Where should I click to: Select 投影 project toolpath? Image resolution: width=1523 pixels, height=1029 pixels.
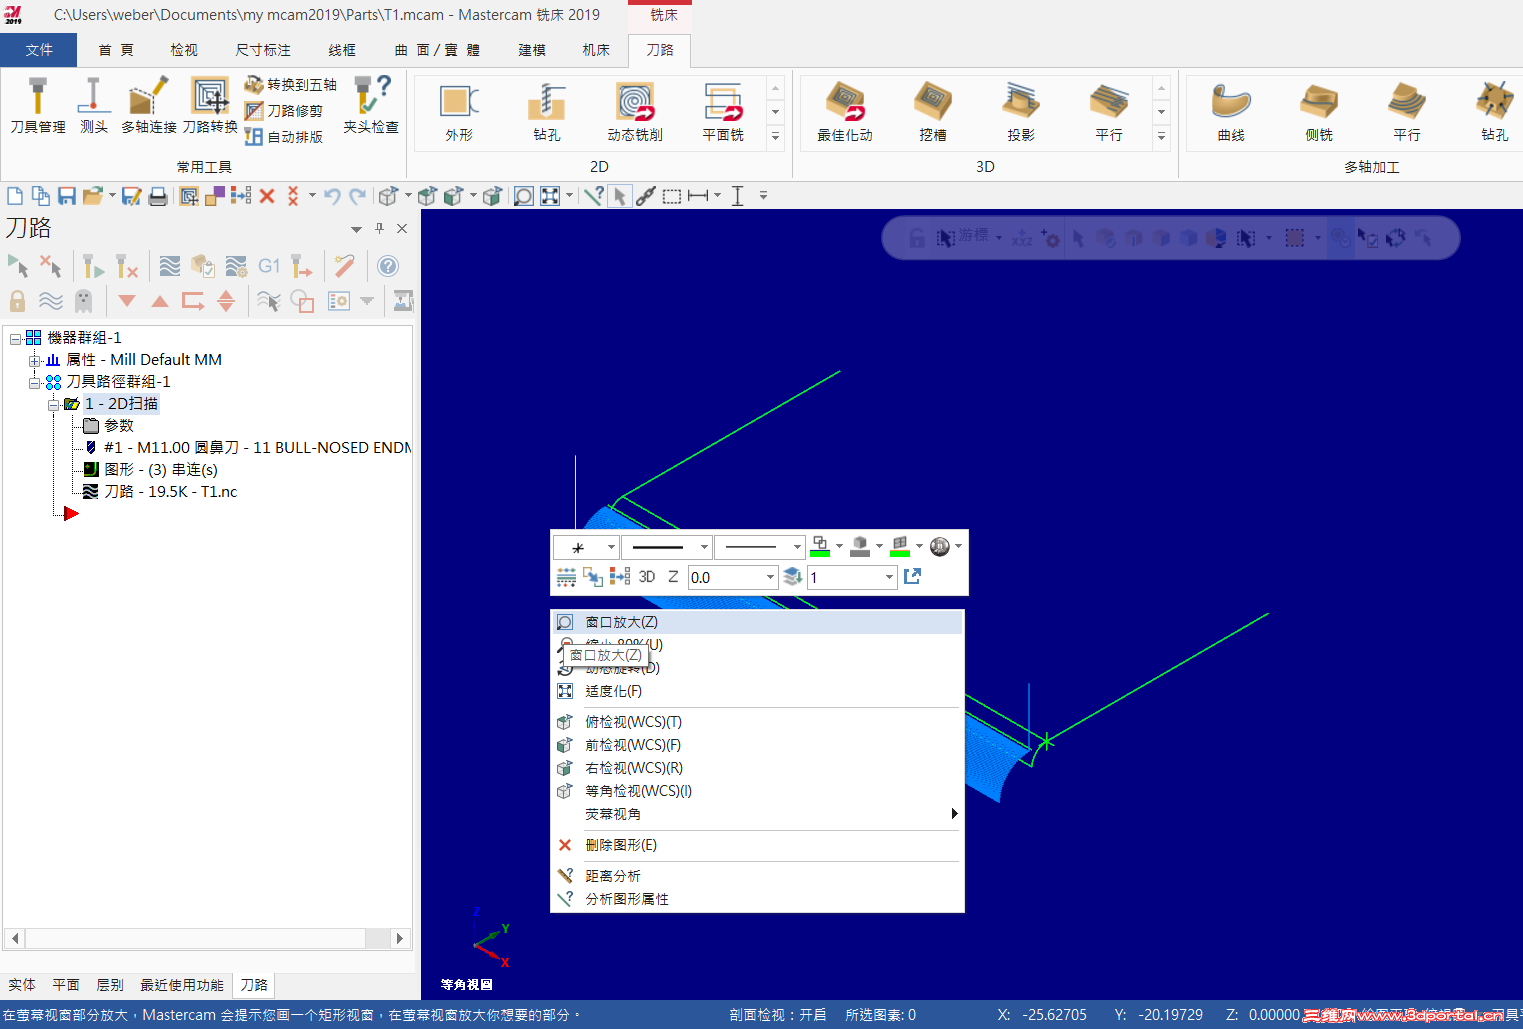1021,113
